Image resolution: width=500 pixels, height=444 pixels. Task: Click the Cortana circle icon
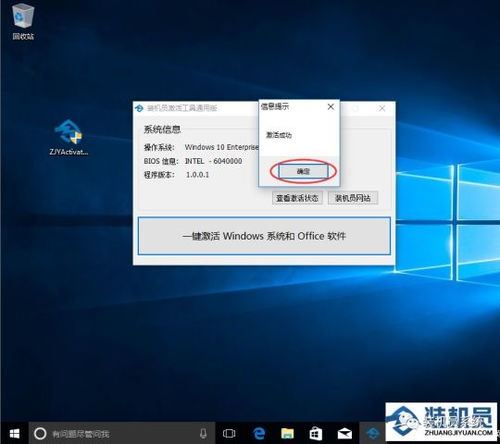pyautogui.click(x=40, y=433)
